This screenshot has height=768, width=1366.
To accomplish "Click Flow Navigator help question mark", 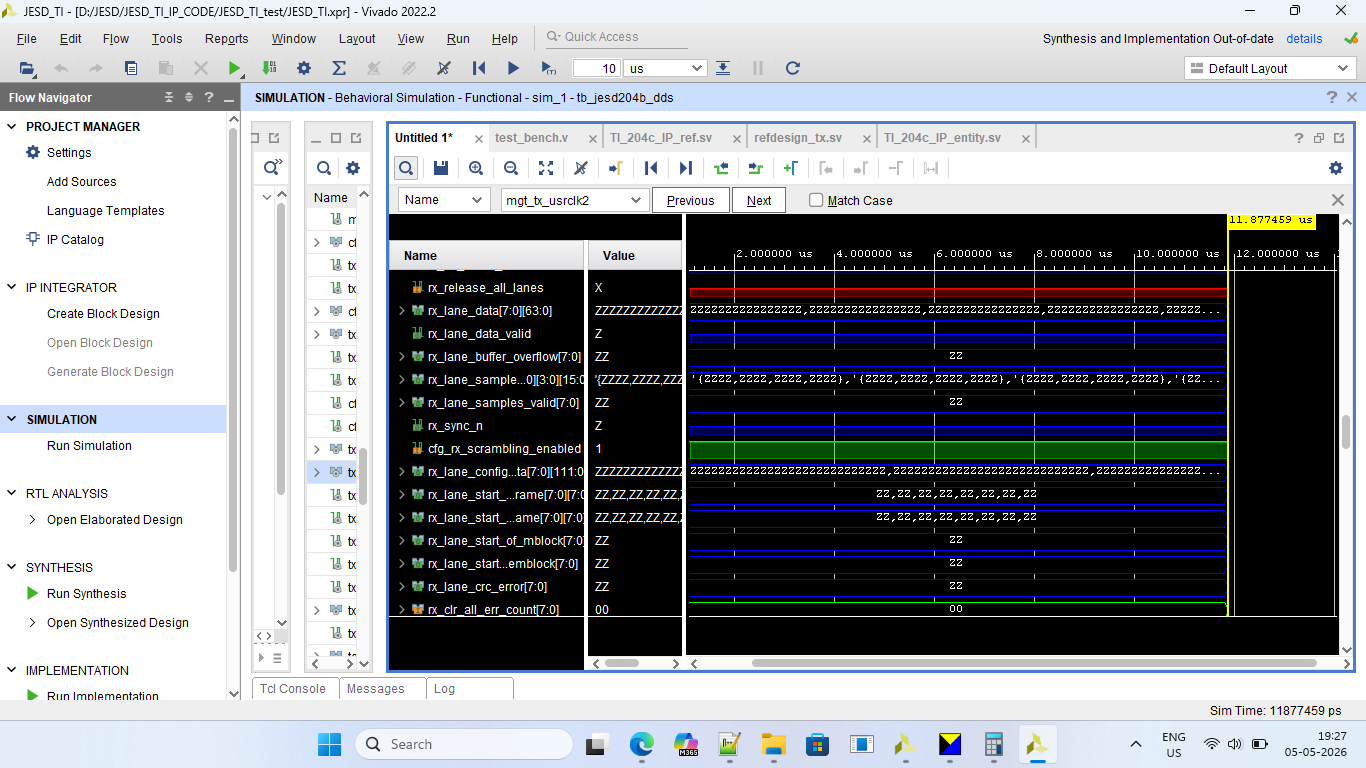I will tap(208, 97).
